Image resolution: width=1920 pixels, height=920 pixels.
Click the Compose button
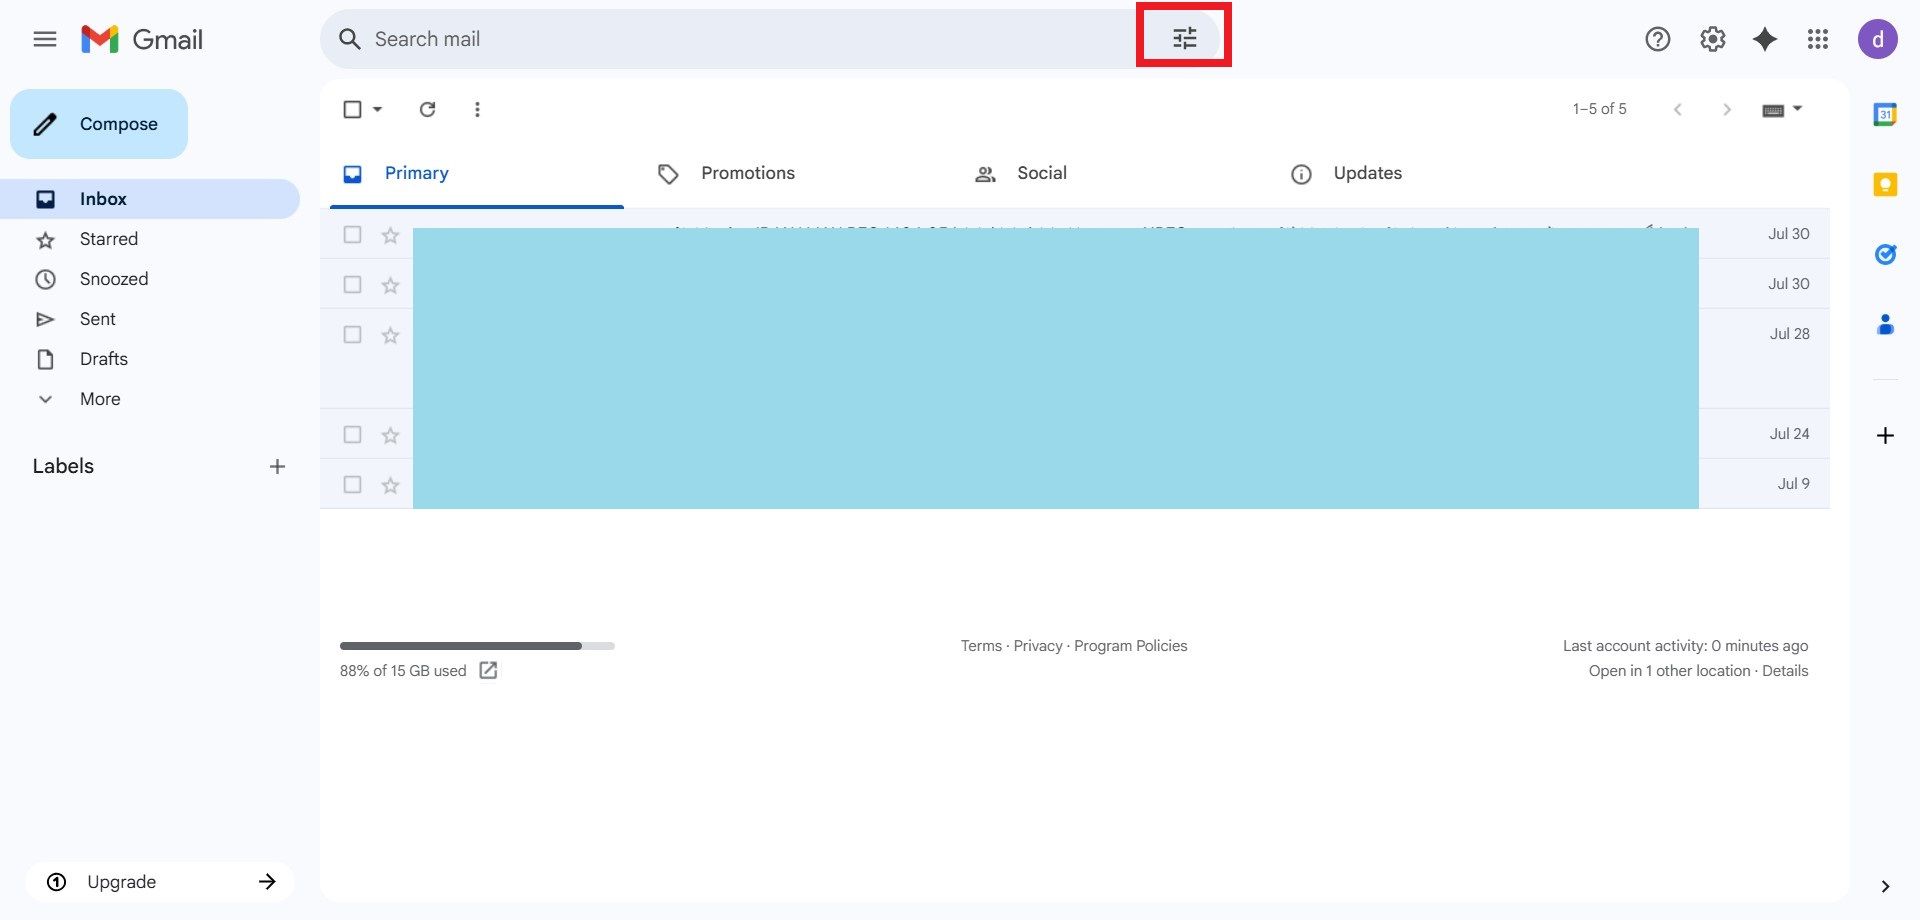(99, 124)
